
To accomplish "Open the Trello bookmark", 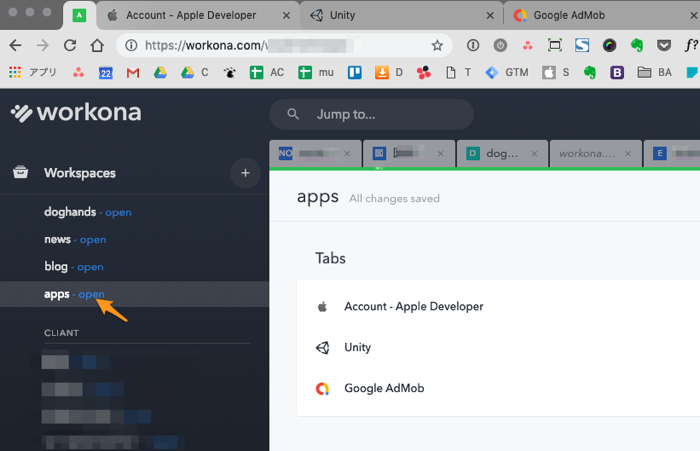I will [x=354, y=72].
